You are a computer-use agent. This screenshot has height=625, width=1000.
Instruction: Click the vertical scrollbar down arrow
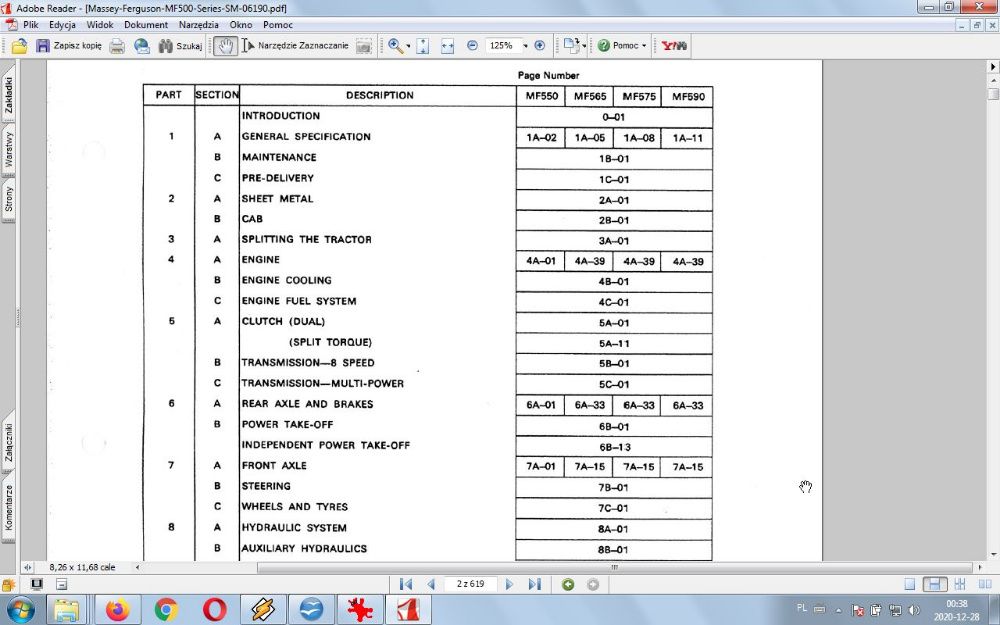click(993, 554)
